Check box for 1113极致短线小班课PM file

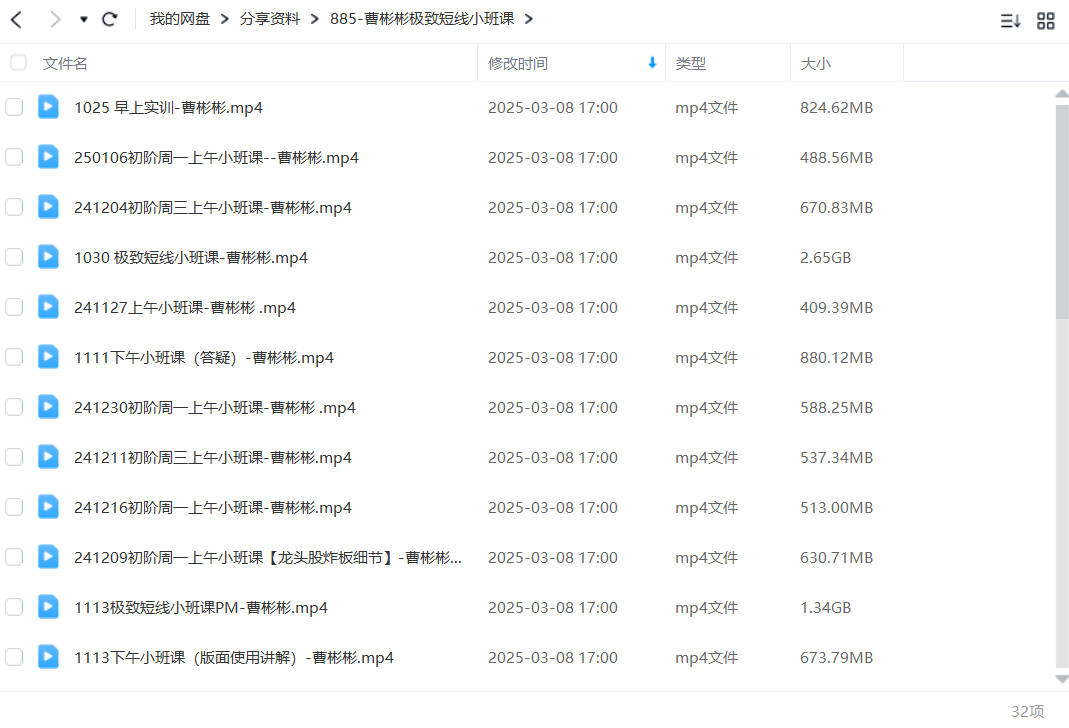point(14,607)
